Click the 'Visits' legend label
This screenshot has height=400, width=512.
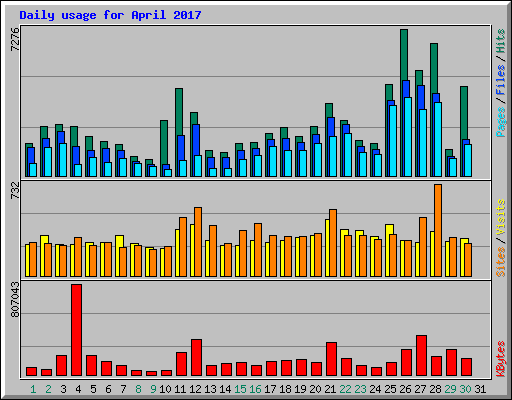pos(501,217)
